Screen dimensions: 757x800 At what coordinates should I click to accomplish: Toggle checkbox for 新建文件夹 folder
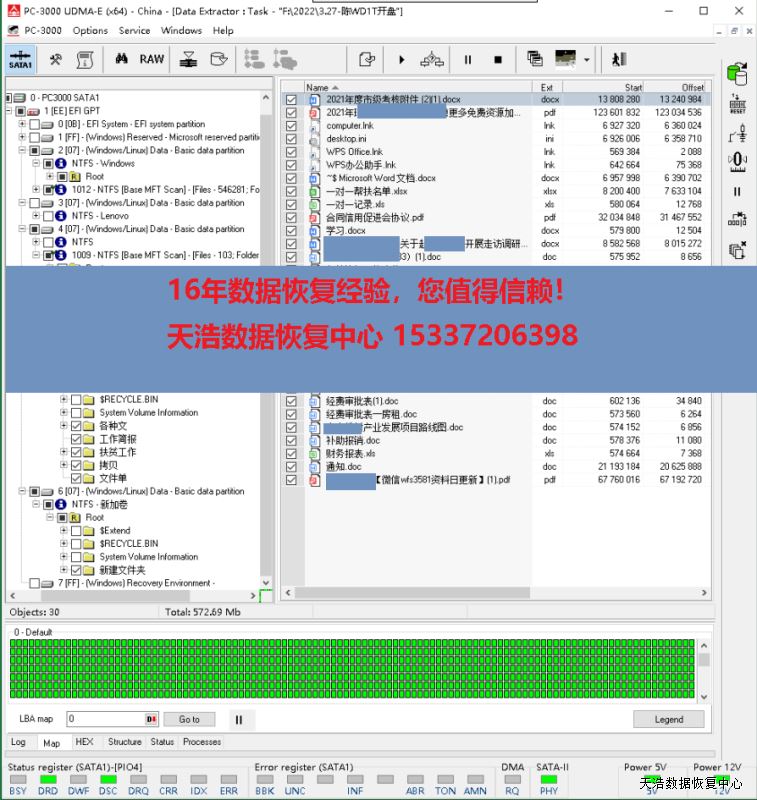pos(76,570)
